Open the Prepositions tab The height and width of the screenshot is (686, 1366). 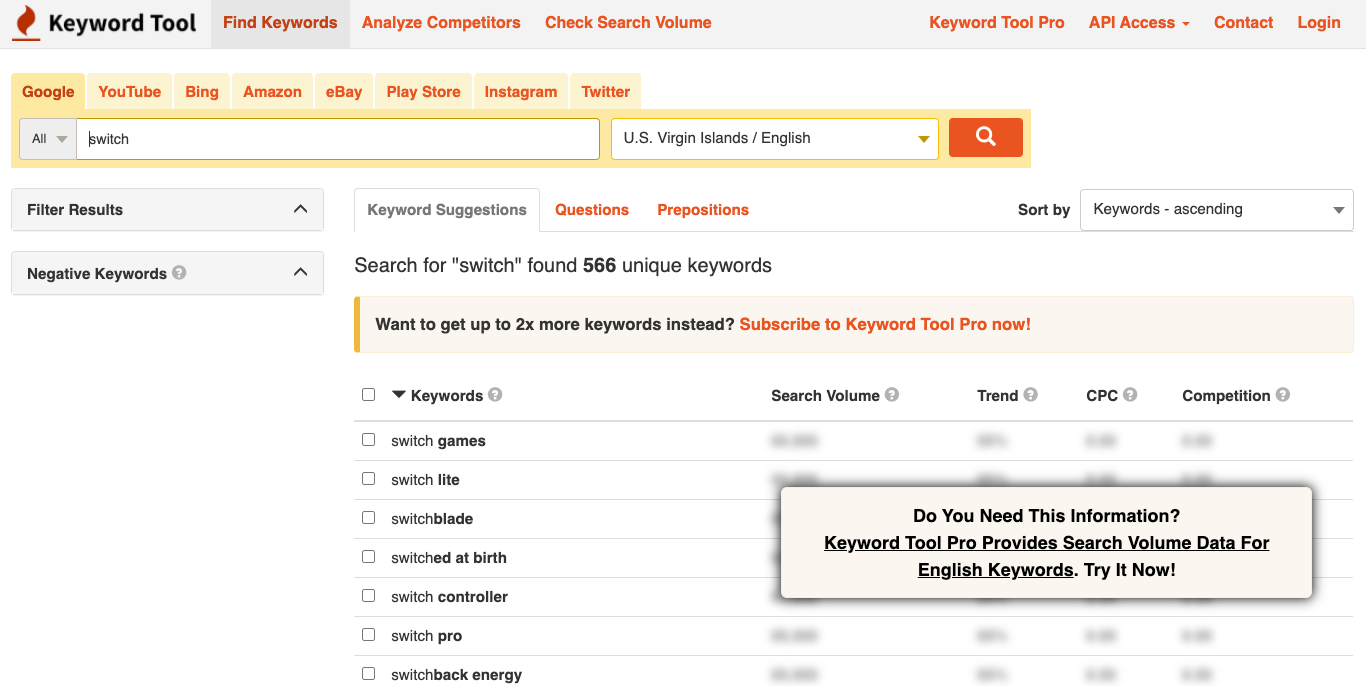point(703,210)
